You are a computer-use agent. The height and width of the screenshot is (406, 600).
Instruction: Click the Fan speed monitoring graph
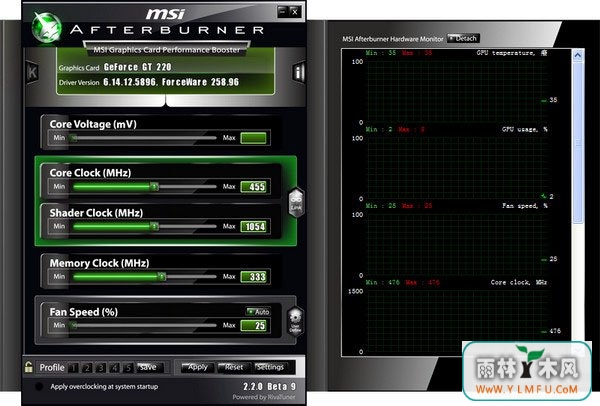(455, 245)
